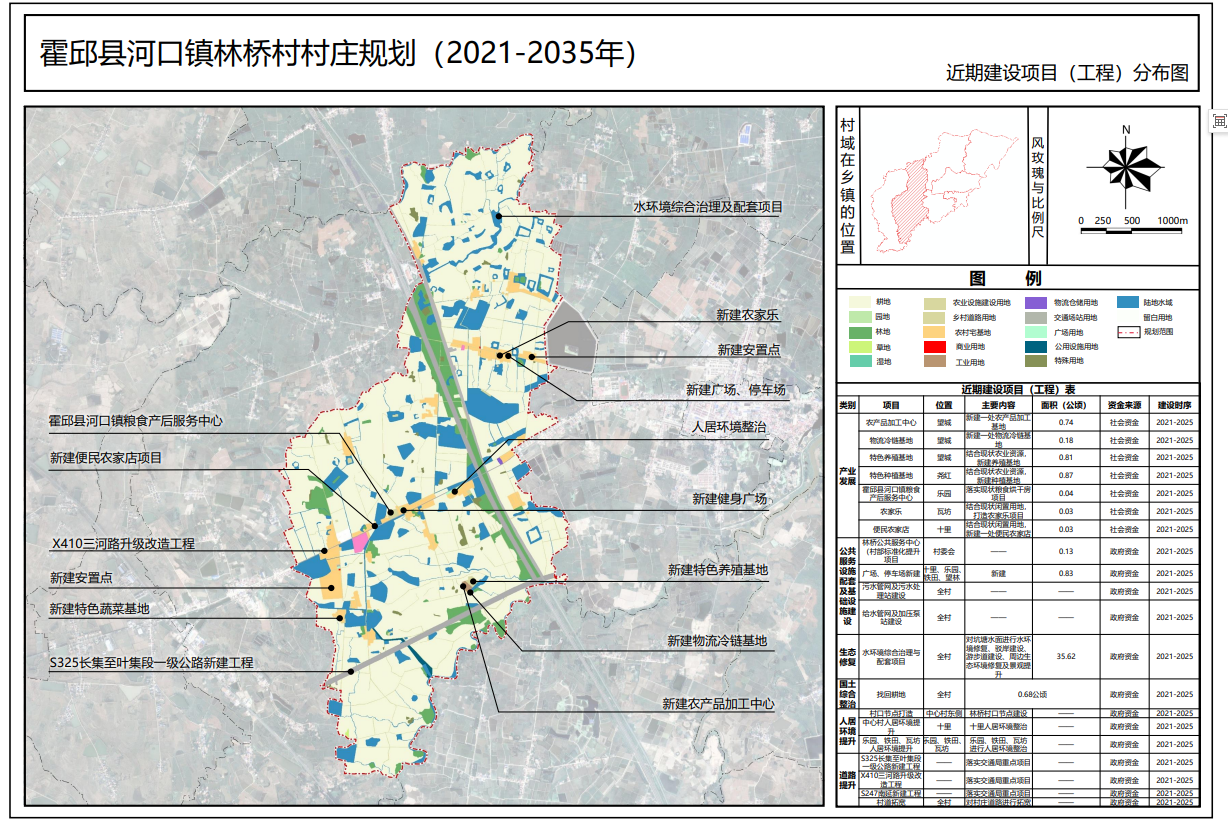The image size is (1228, 823).
Task: Click the vertical label 村域在乡镇的位置
Action: pyautogui.click(x=847, y=185)
